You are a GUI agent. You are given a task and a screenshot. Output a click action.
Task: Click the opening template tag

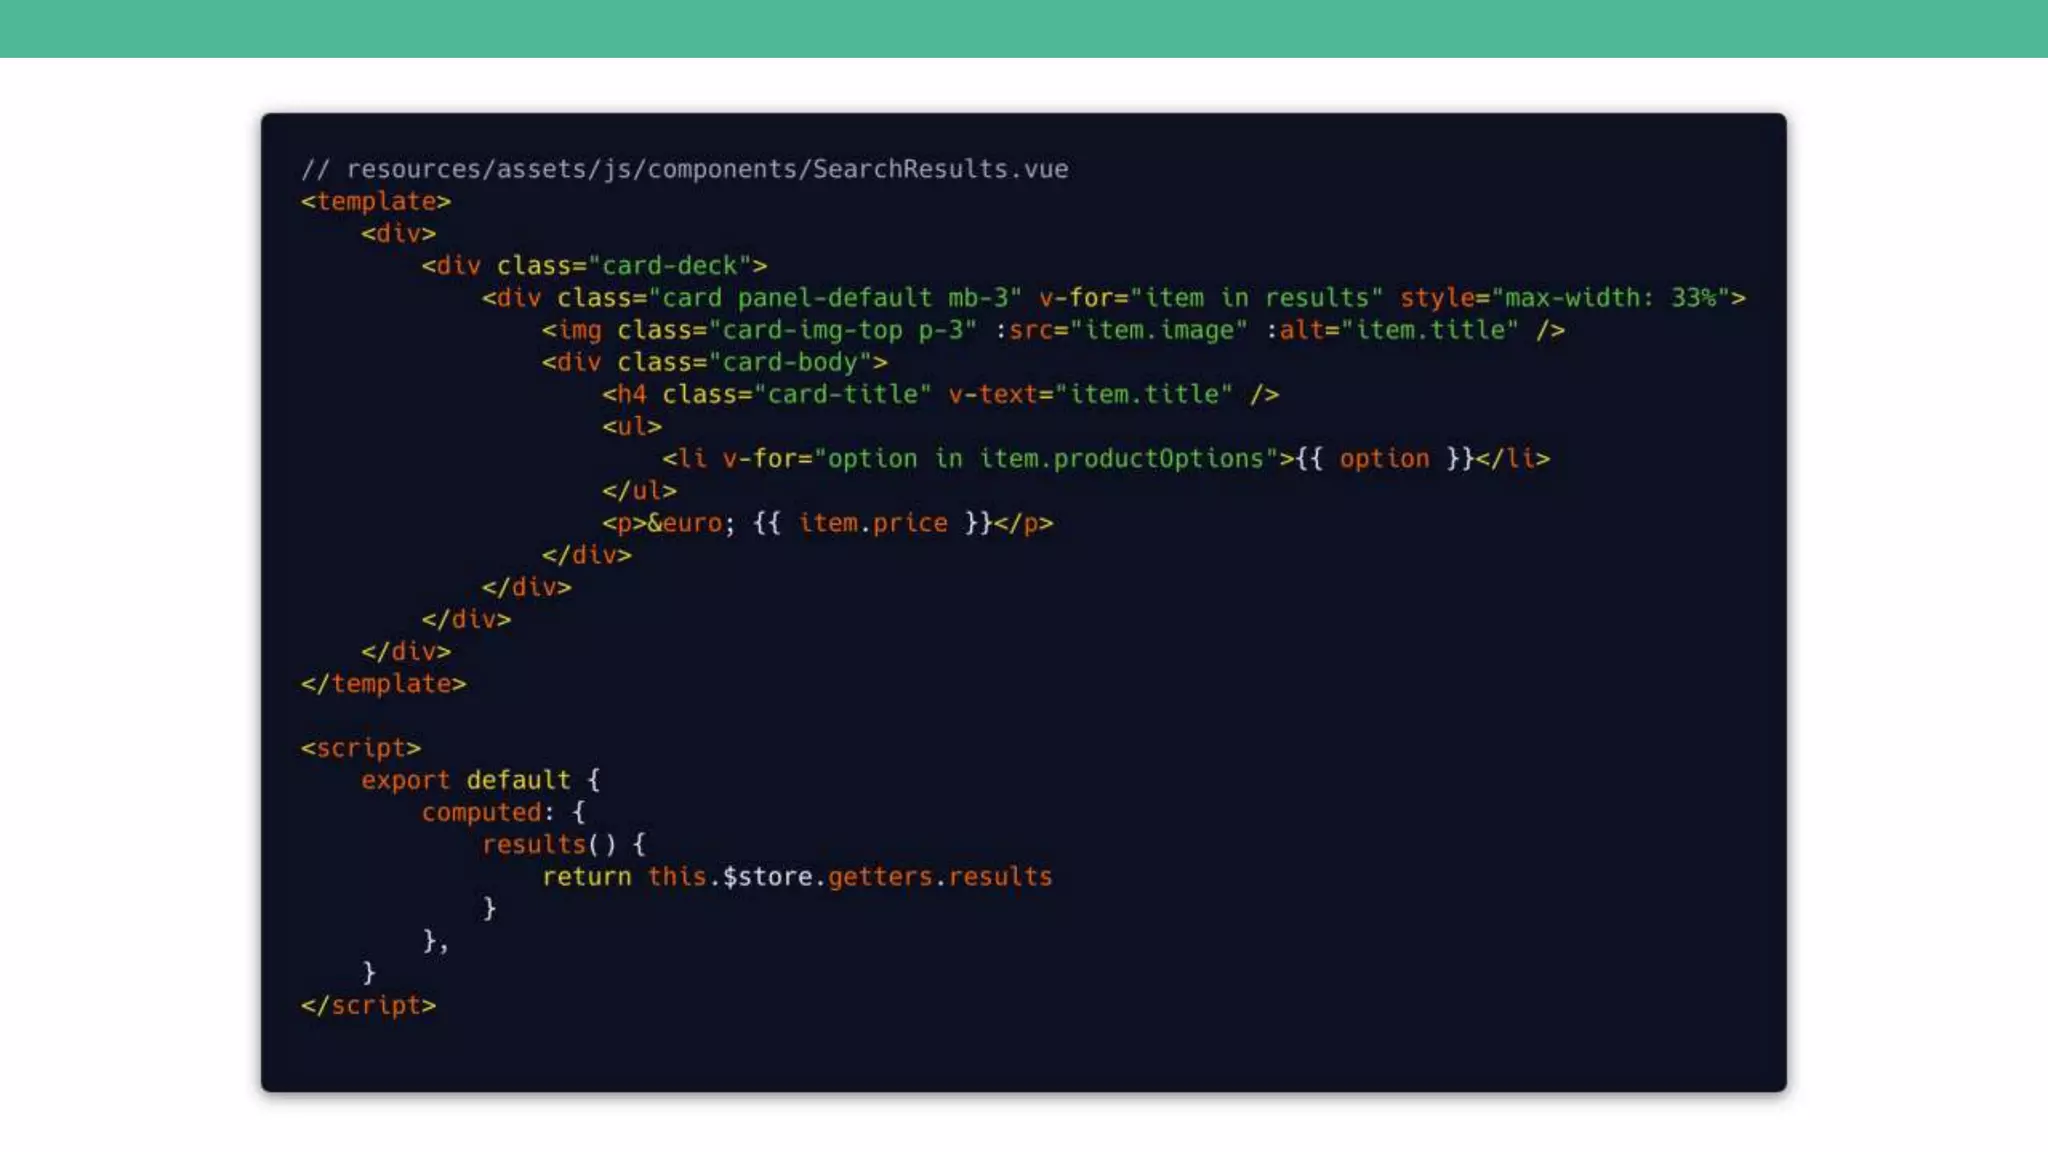376,201
